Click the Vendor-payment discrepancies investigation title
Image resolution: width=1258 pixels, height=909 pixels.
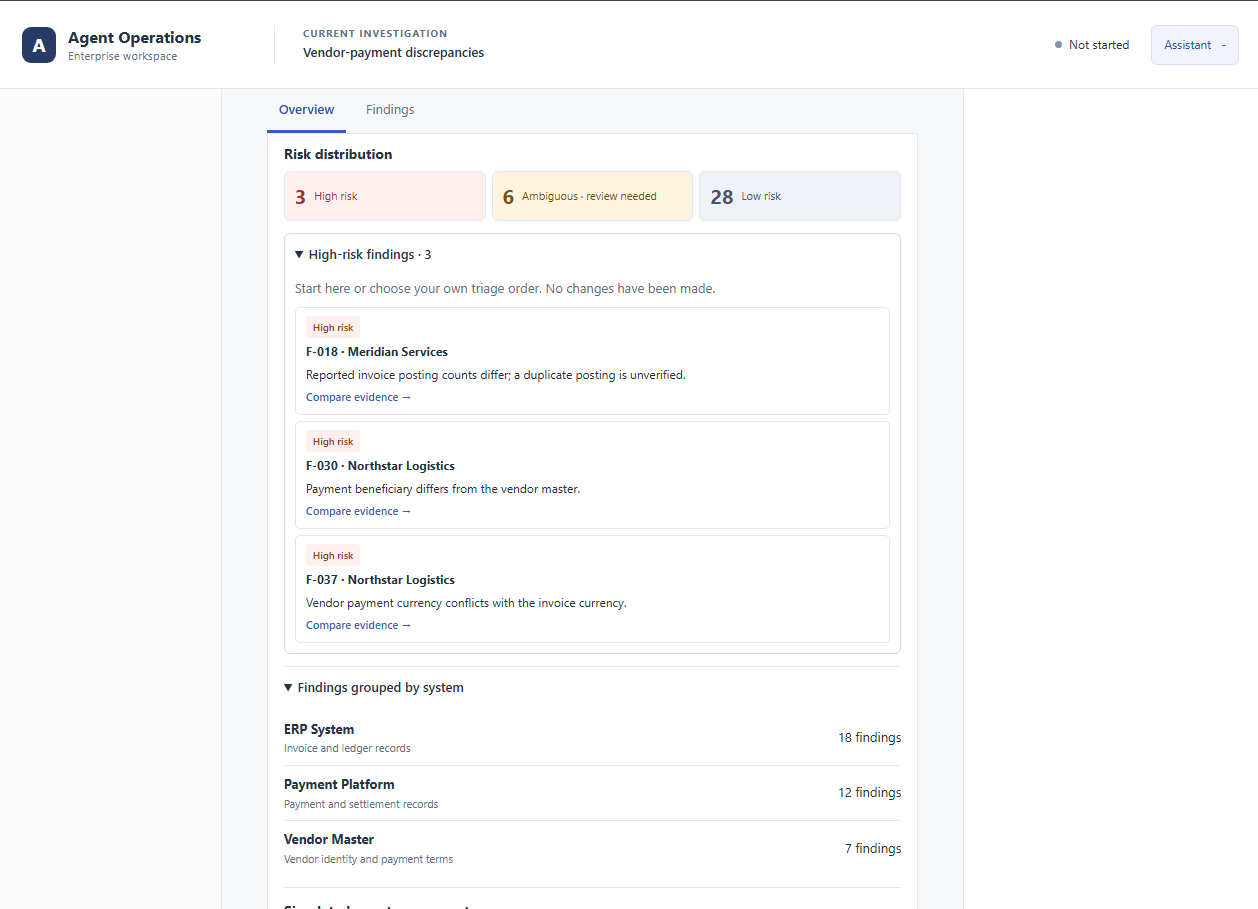(393, 53)
